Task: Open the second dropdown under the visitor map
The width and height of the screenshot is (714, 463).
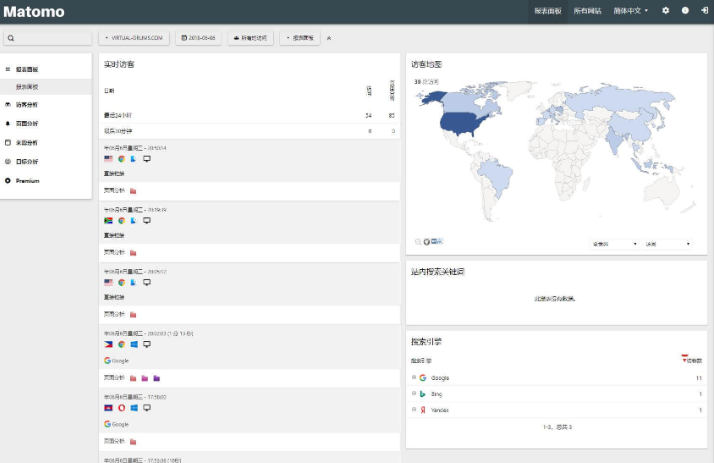Action: 667,244
